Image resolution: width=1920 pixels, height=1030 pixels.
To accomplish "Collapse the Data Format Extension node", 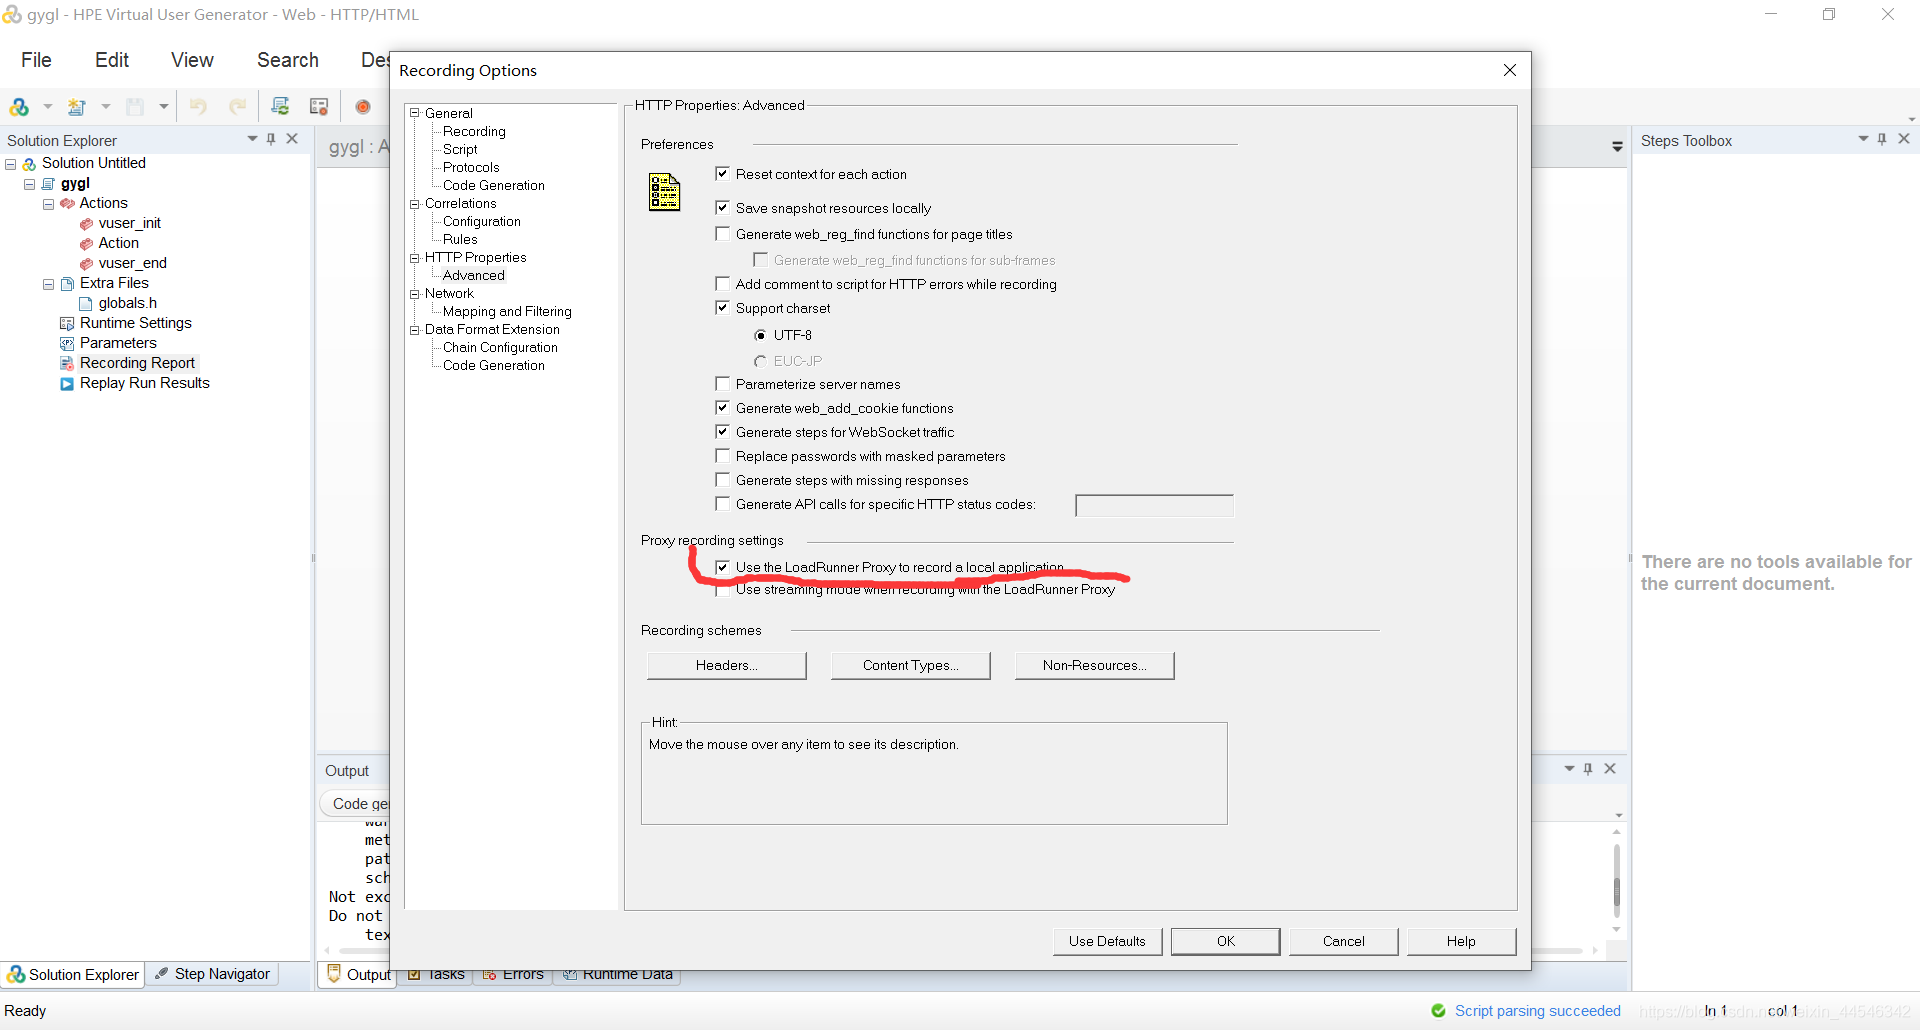I will [x=414, y=329].
